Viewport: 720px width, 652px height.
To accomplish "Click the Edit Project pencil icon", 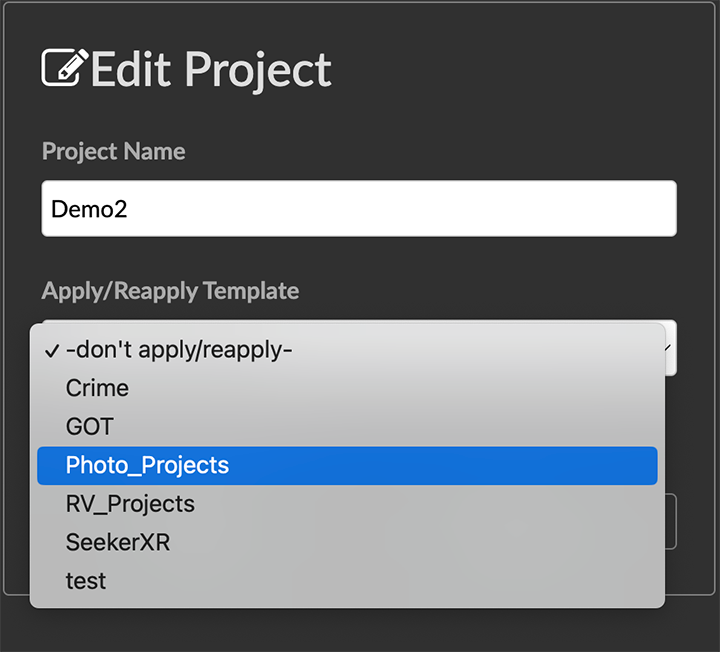I will 65,67.
